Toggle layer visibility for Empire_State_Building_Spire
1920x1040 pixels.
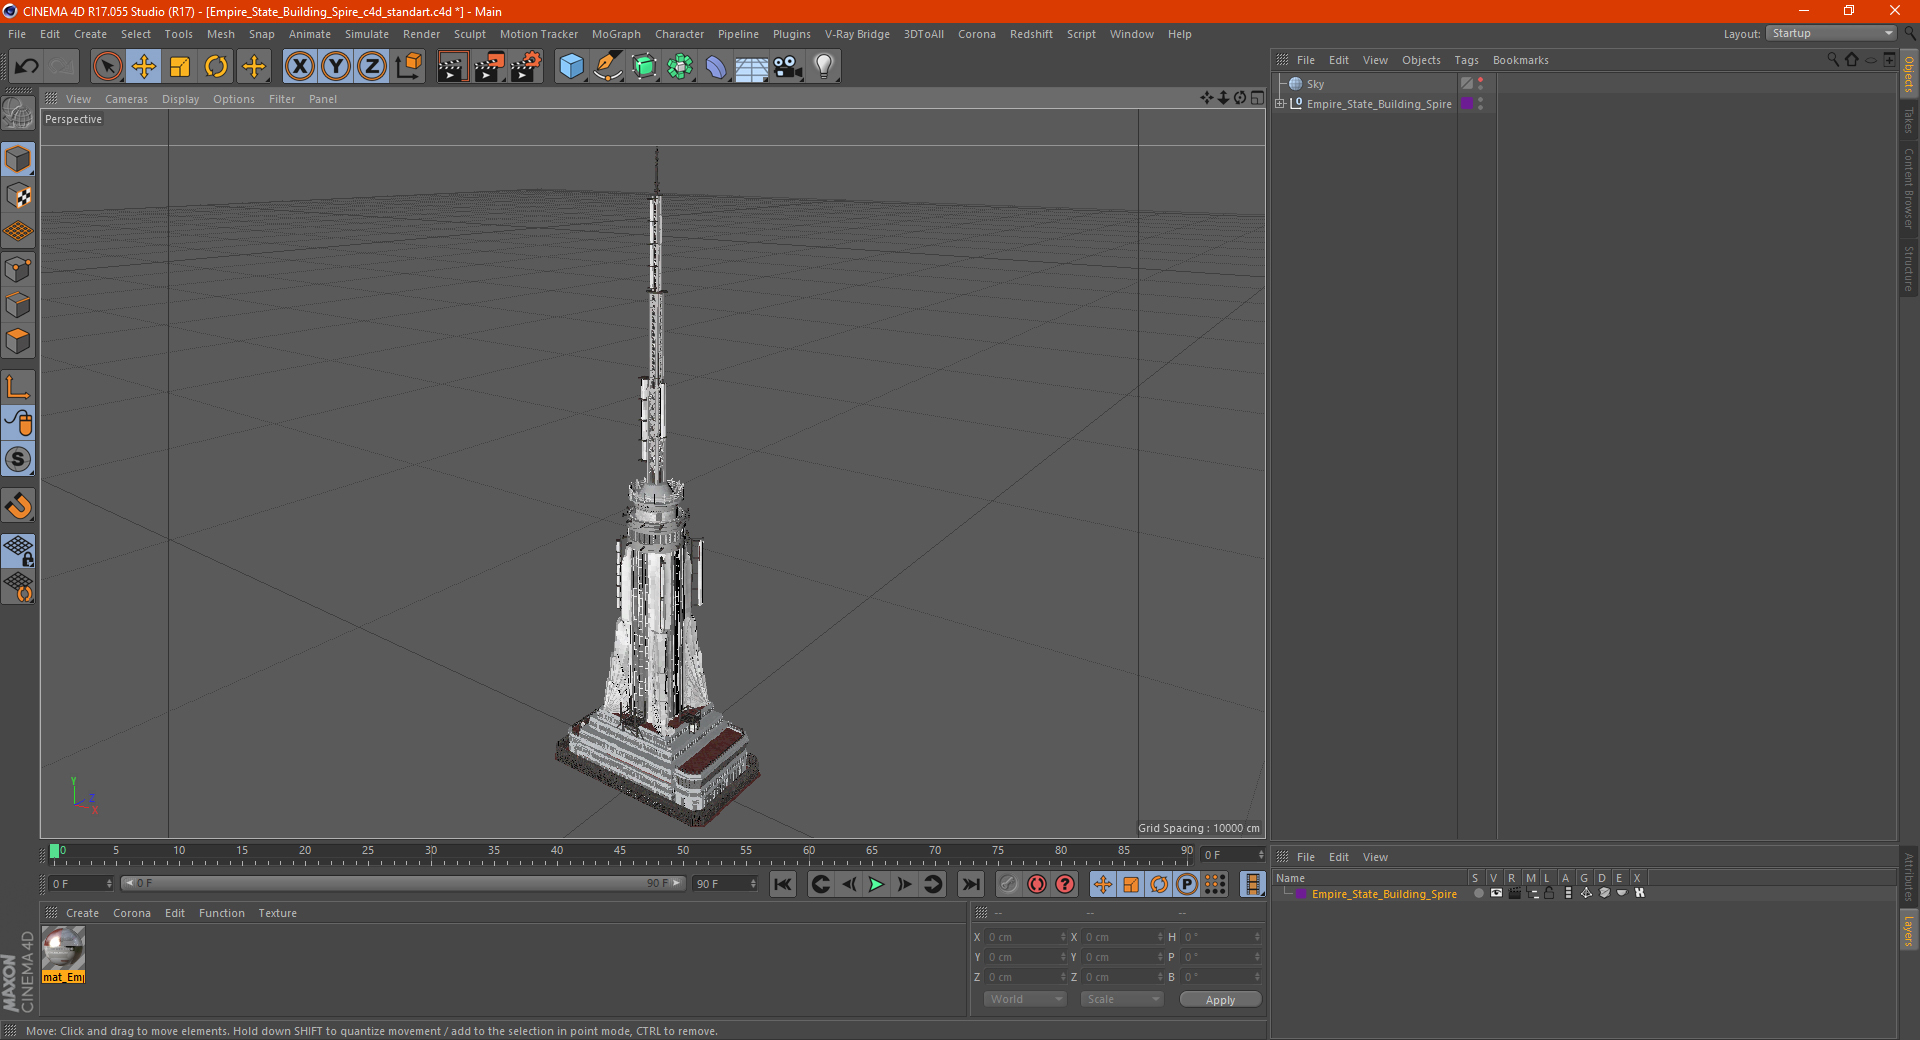[x=1497, y=893]
